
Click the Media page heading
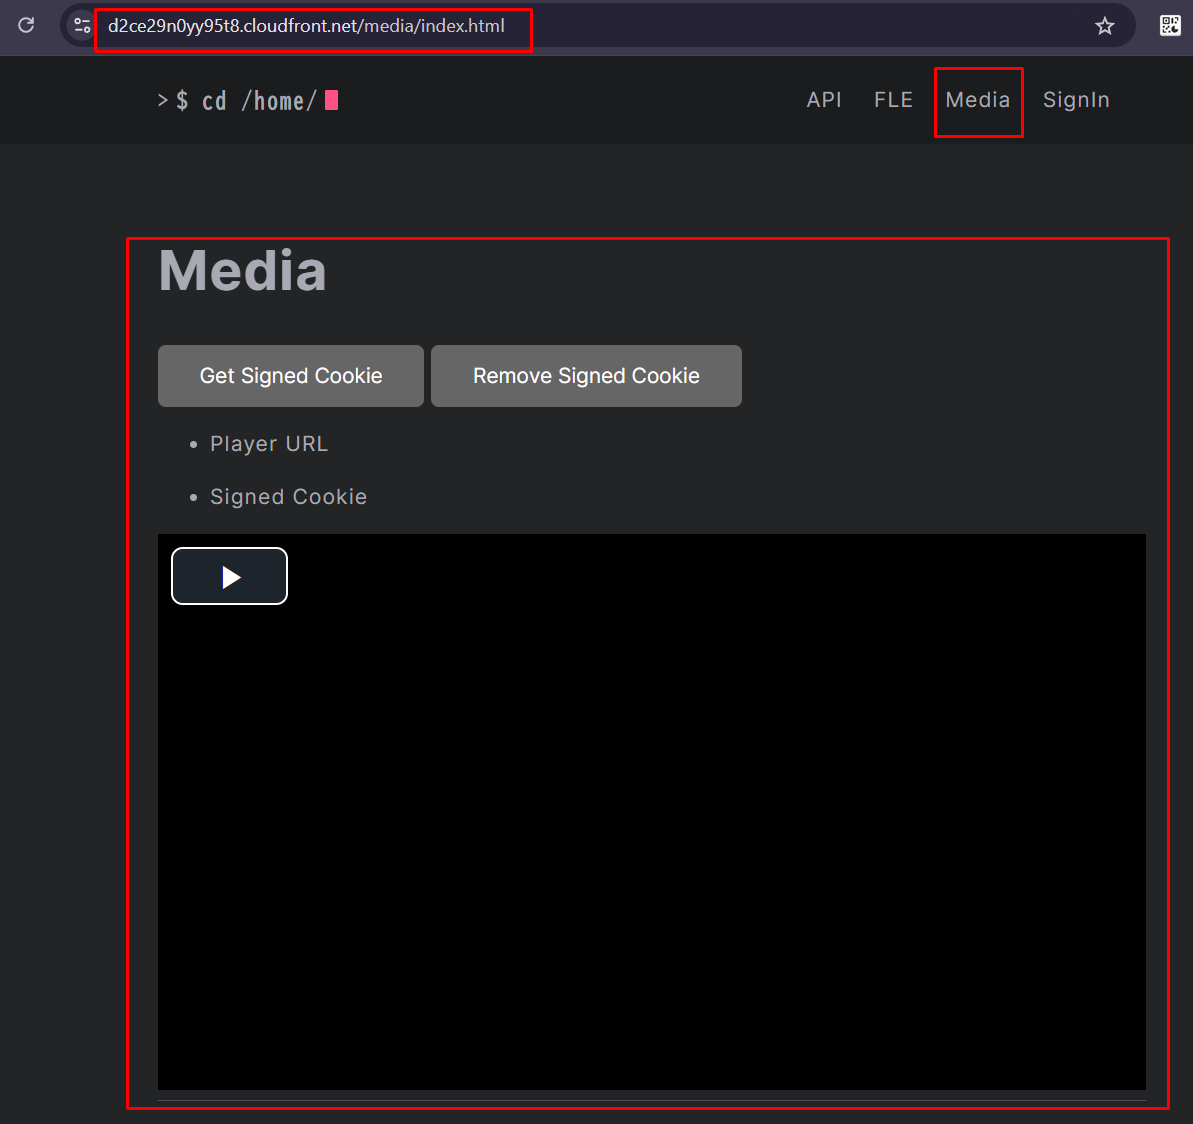point(243,271)
